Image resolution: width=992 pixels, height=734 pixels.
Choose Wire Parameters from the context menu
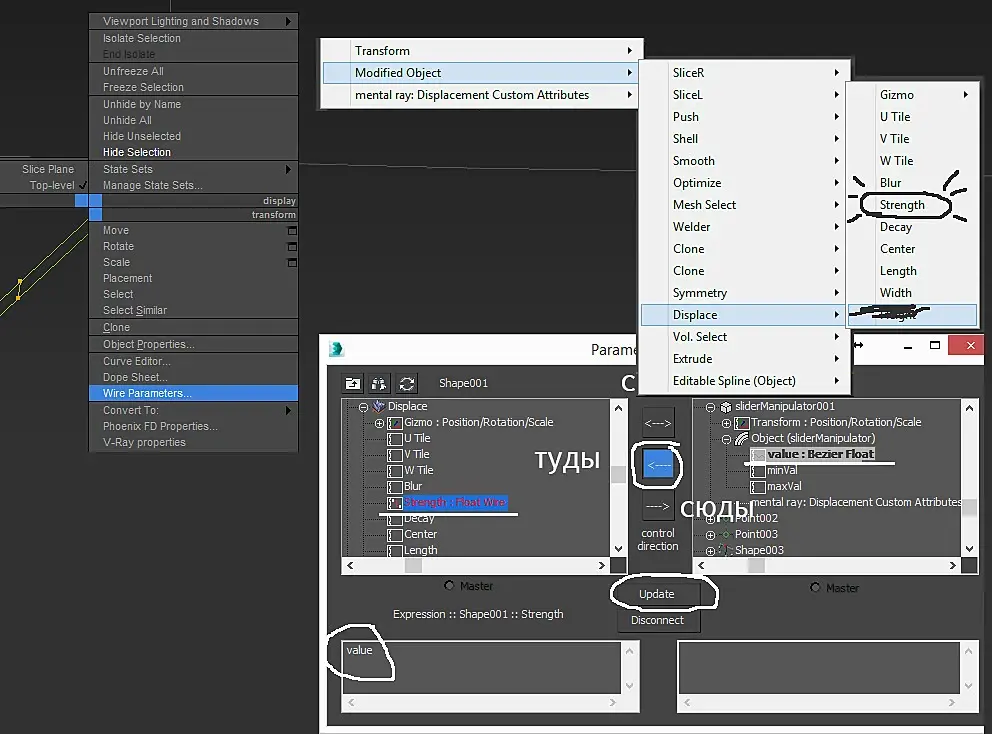click(x=147, y=393)
